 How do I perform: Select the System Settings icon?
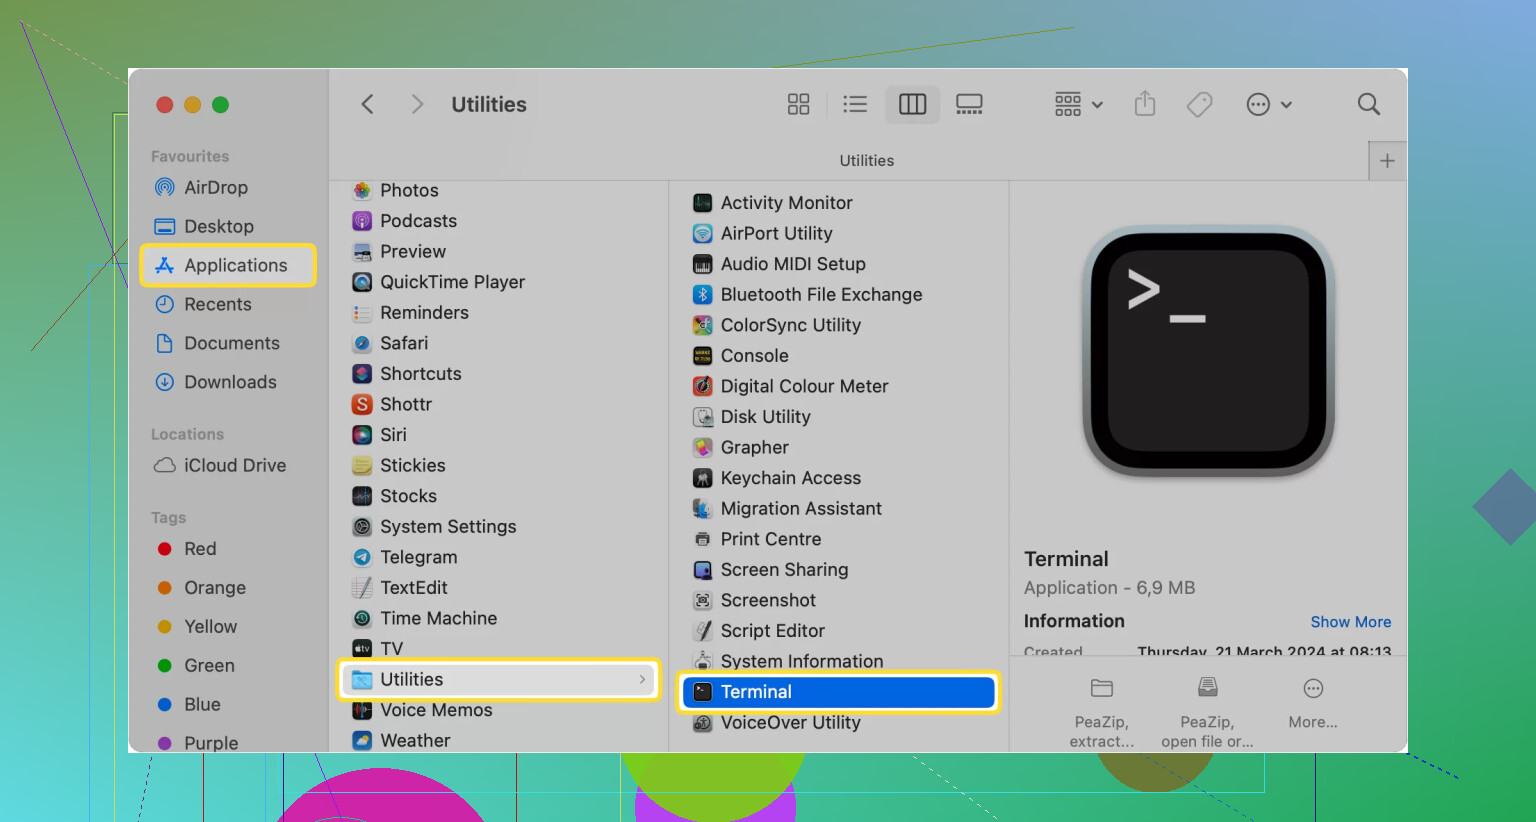(362, 527)
